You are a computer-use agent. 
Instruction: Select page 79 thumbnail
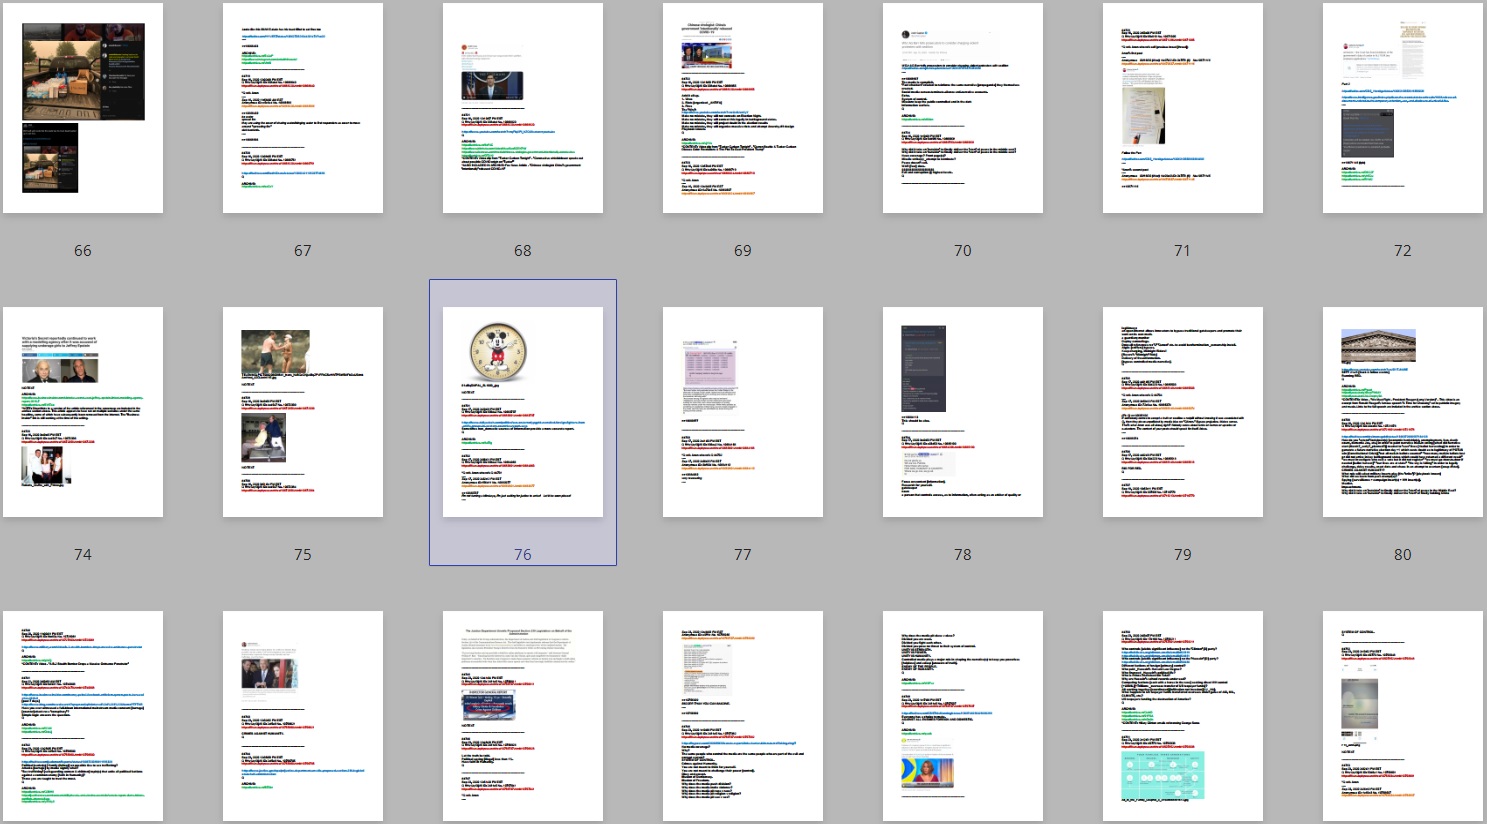click(x=1183, y=412)
